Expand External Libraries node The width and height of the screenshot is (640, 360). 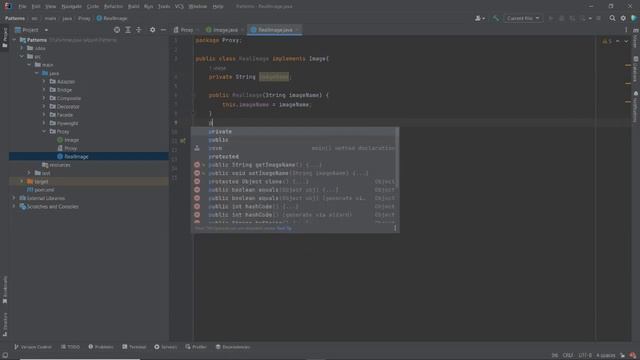(14, 198)
